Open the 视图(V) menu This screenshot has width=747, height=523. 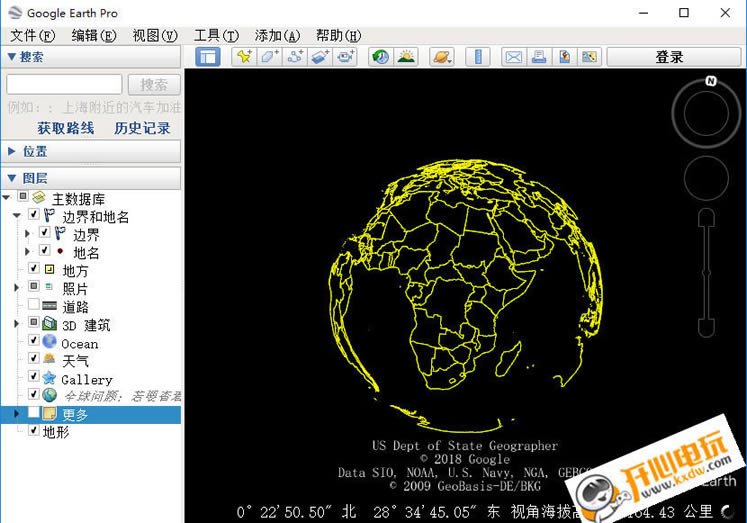click(x=154, y=35)
